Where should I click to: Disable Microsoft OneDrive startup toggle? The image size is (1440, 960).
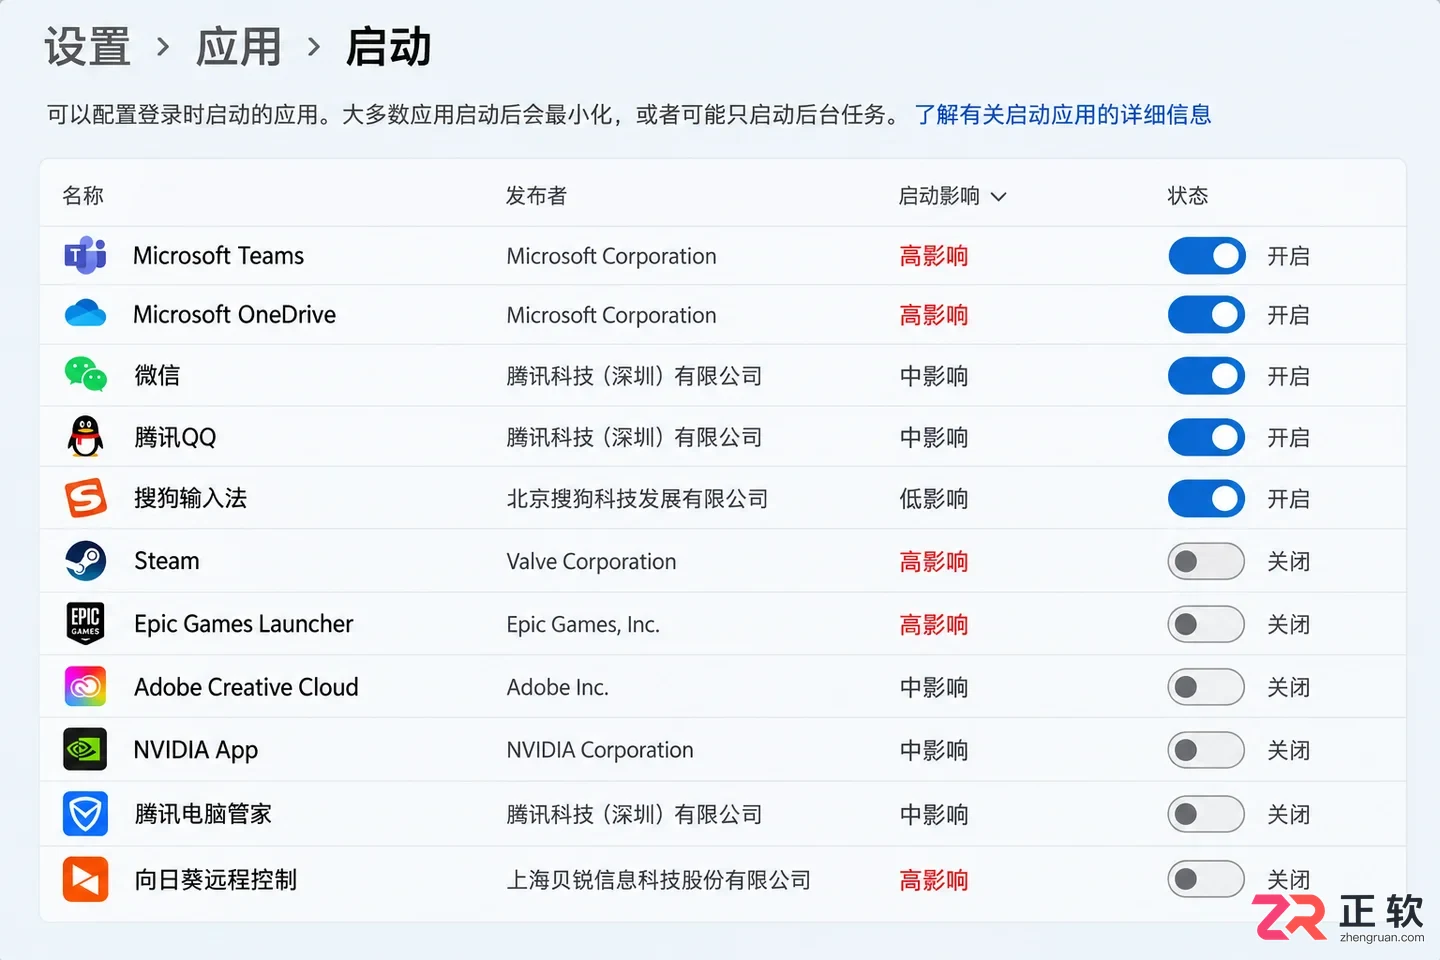1207,315
